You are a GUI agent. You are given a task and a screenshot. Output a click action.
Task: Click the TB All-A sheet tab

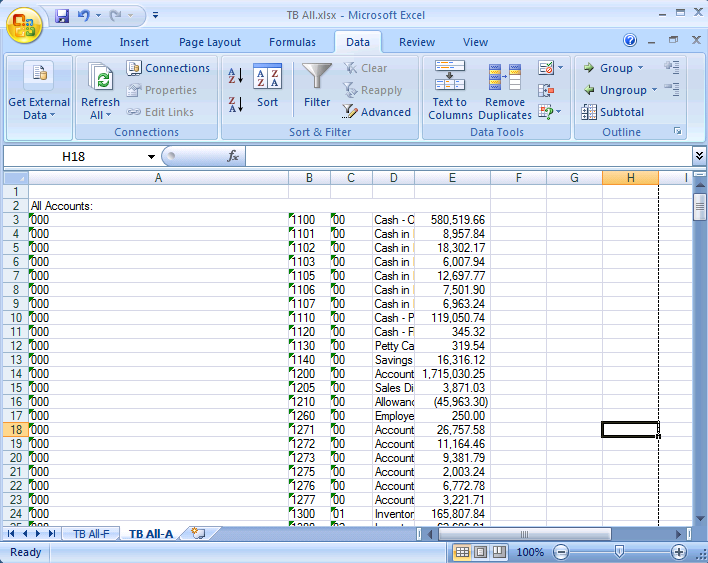pyautogui.click(x=151, y=534)
